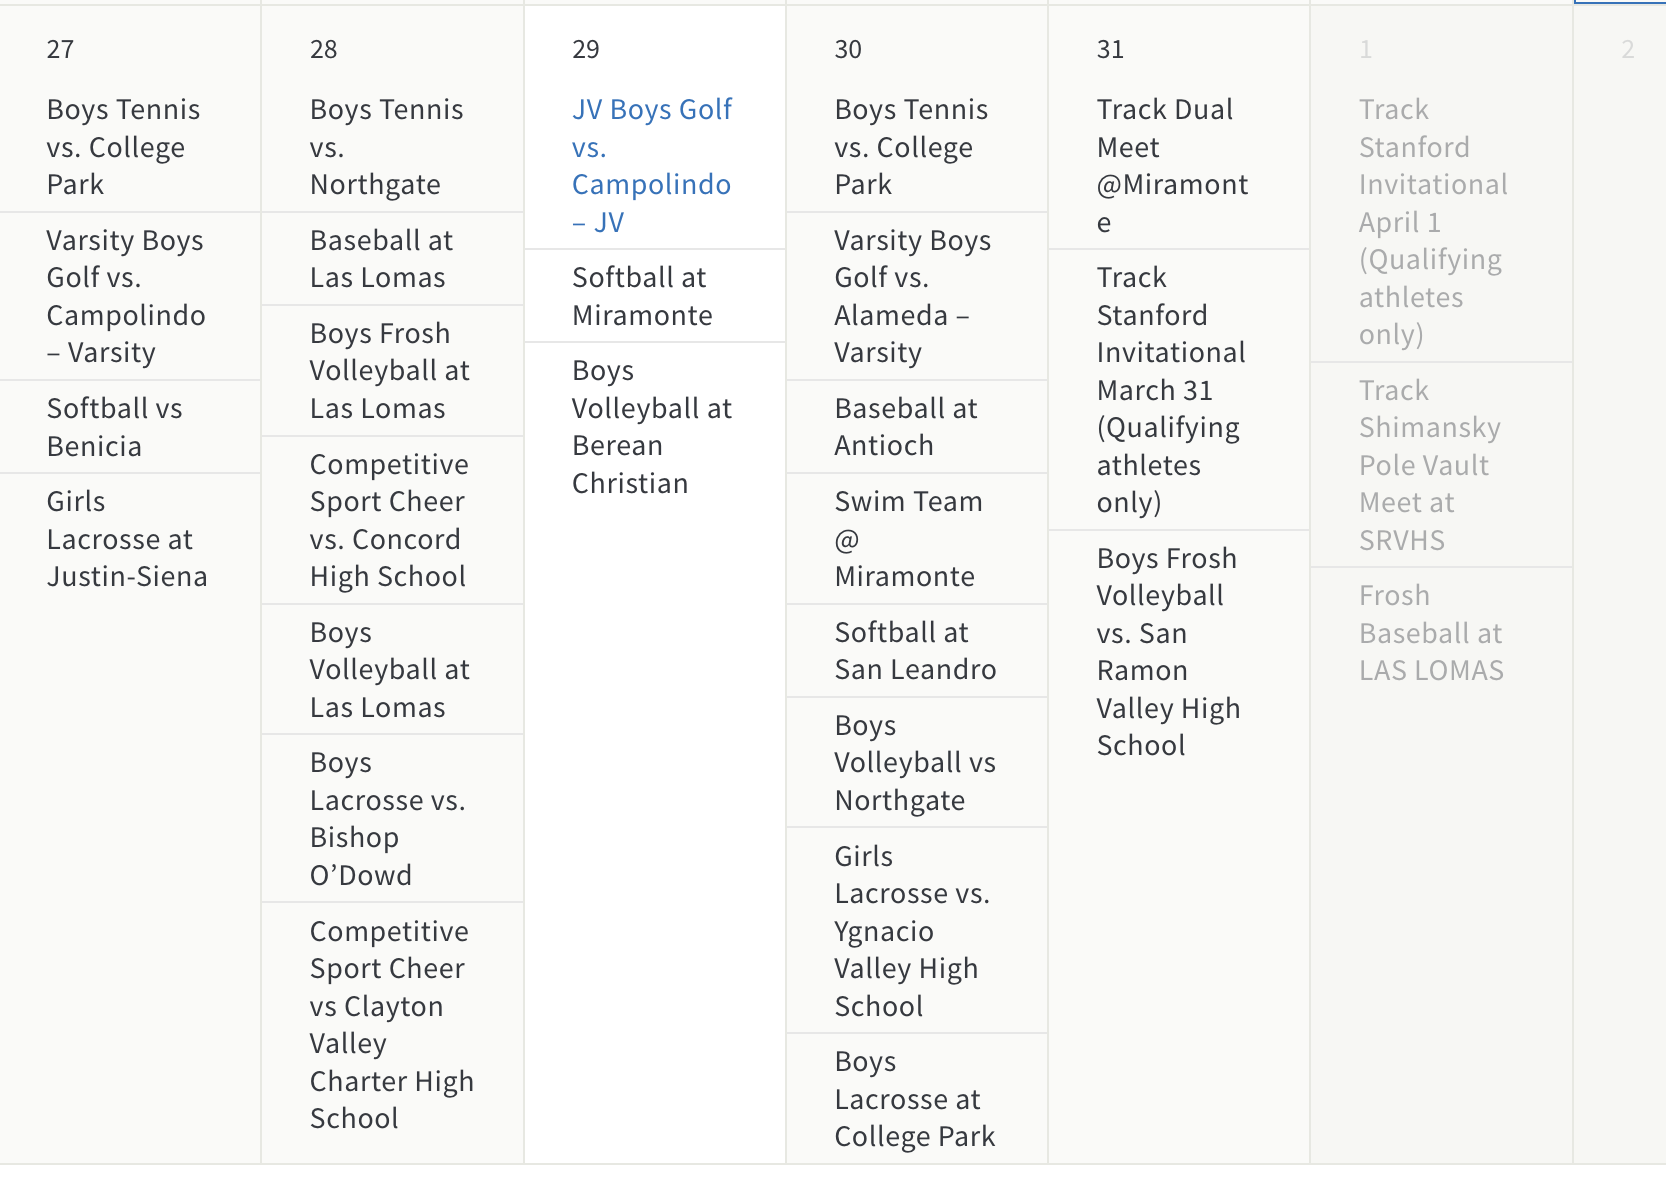Open Frosh Baseball at LAS LOMAS event
This screenshot has height=1184, width=1666.
click(x=1430, y=633)
